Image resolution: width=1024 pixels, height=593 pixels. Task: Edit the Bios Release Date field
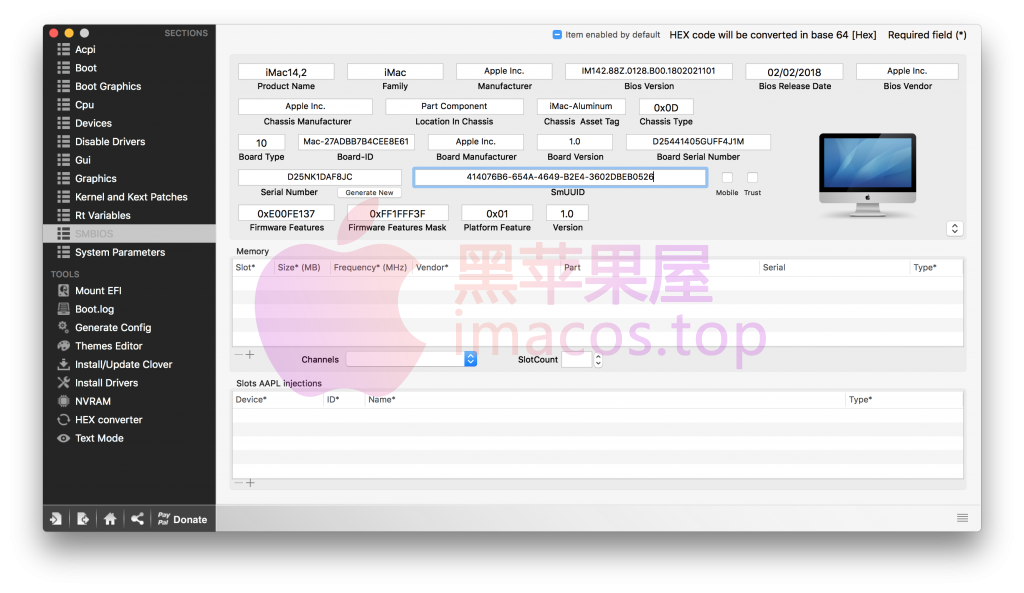click(x=794, y=72)
